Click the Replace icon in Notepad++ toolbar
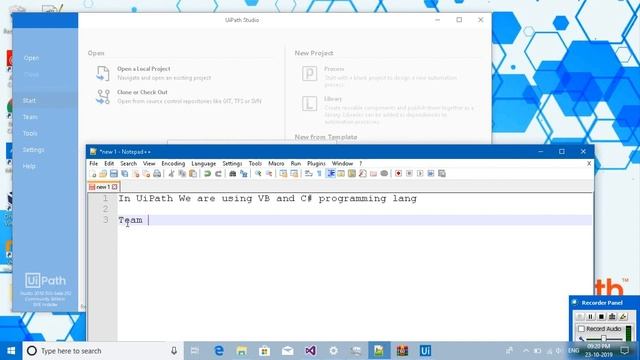This screenshot has height=360, width=640. (x=244, y=174)
